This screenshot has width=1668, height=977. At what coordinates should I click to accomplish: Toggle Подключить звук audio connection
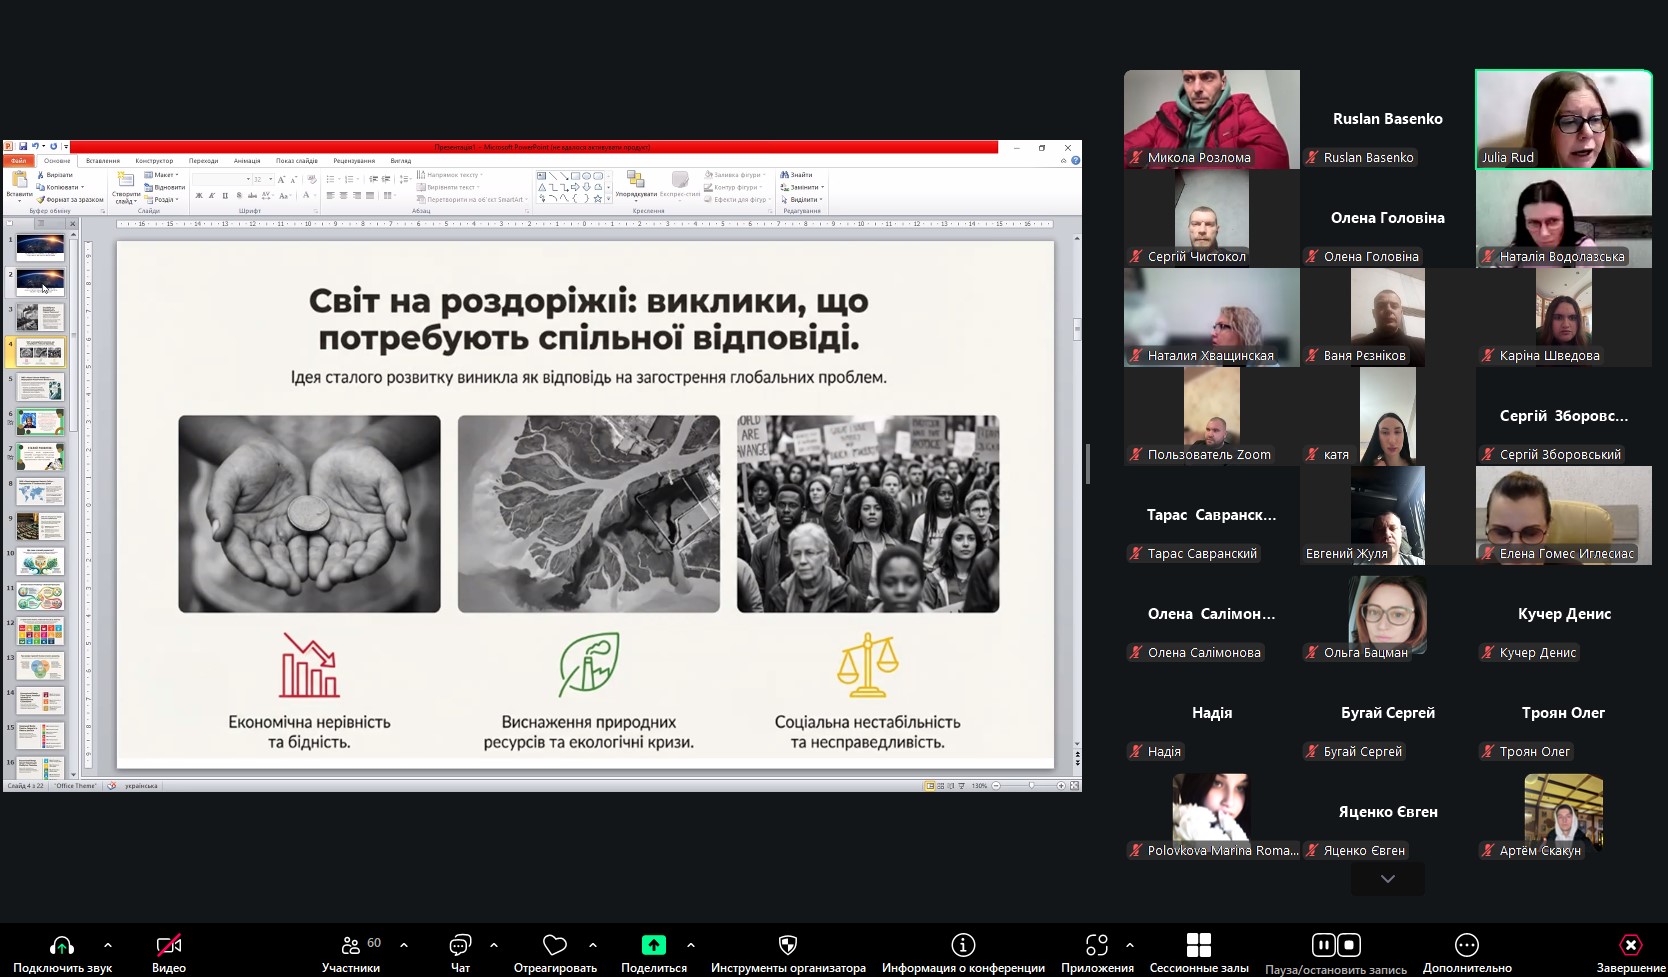pyautogui.click(x=62, y=945)
